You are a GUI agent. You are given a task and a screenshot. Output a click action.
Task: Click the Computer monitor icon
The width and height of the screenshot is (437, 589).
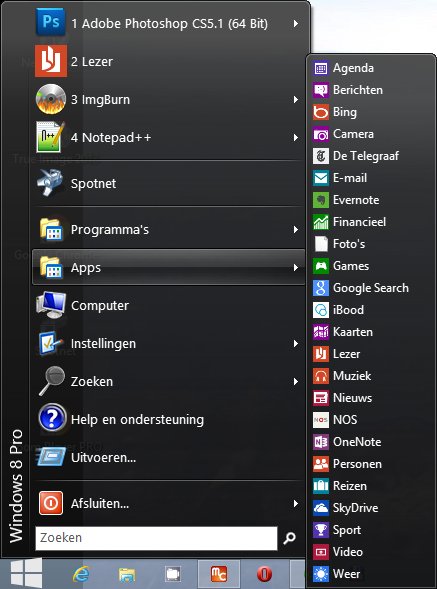pos(51,305)
